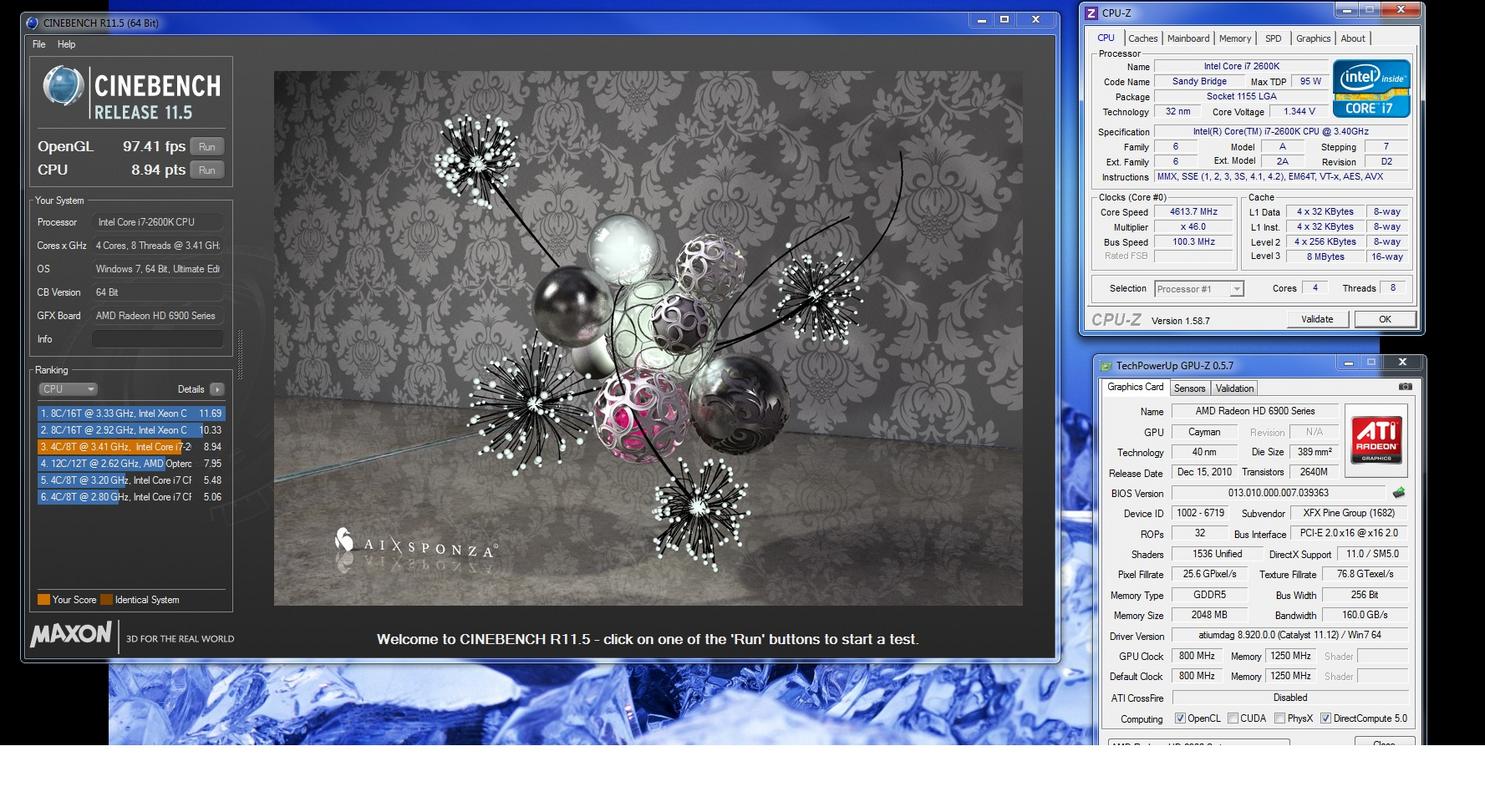Click the Memory Size value 2048 MB
The width and height of the screenshot is (1485, 802).
click(1209, 615)
